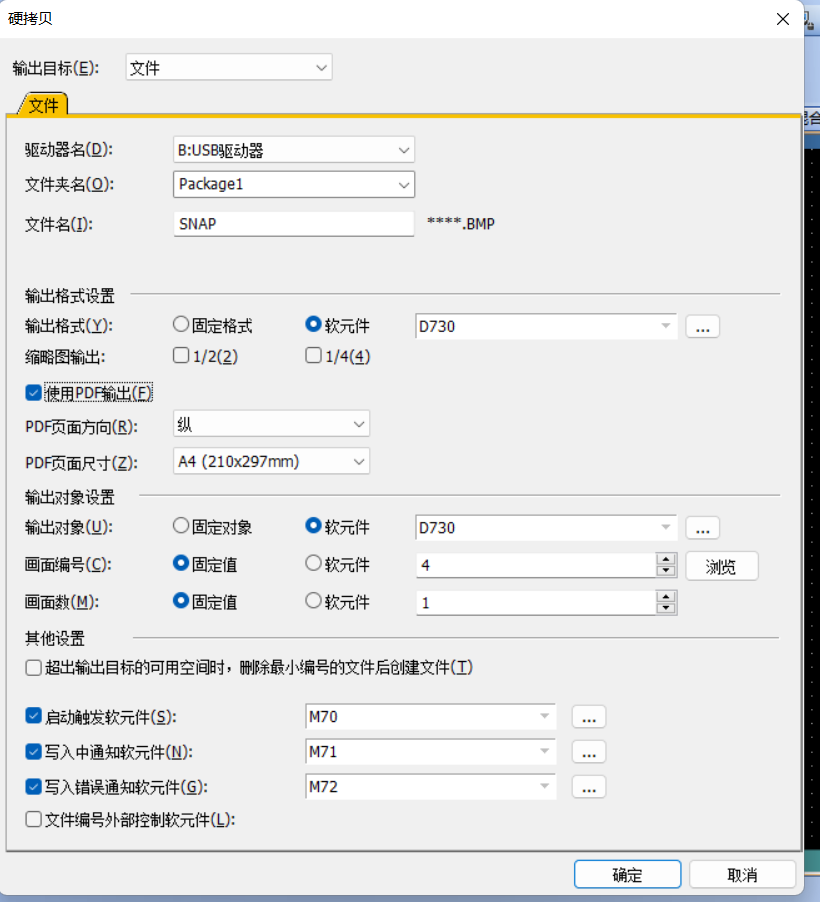This screenshot has width=820, height=902.
Task: Open device picker for 写入错误通知软元件 M72
Action: point(589,787)
